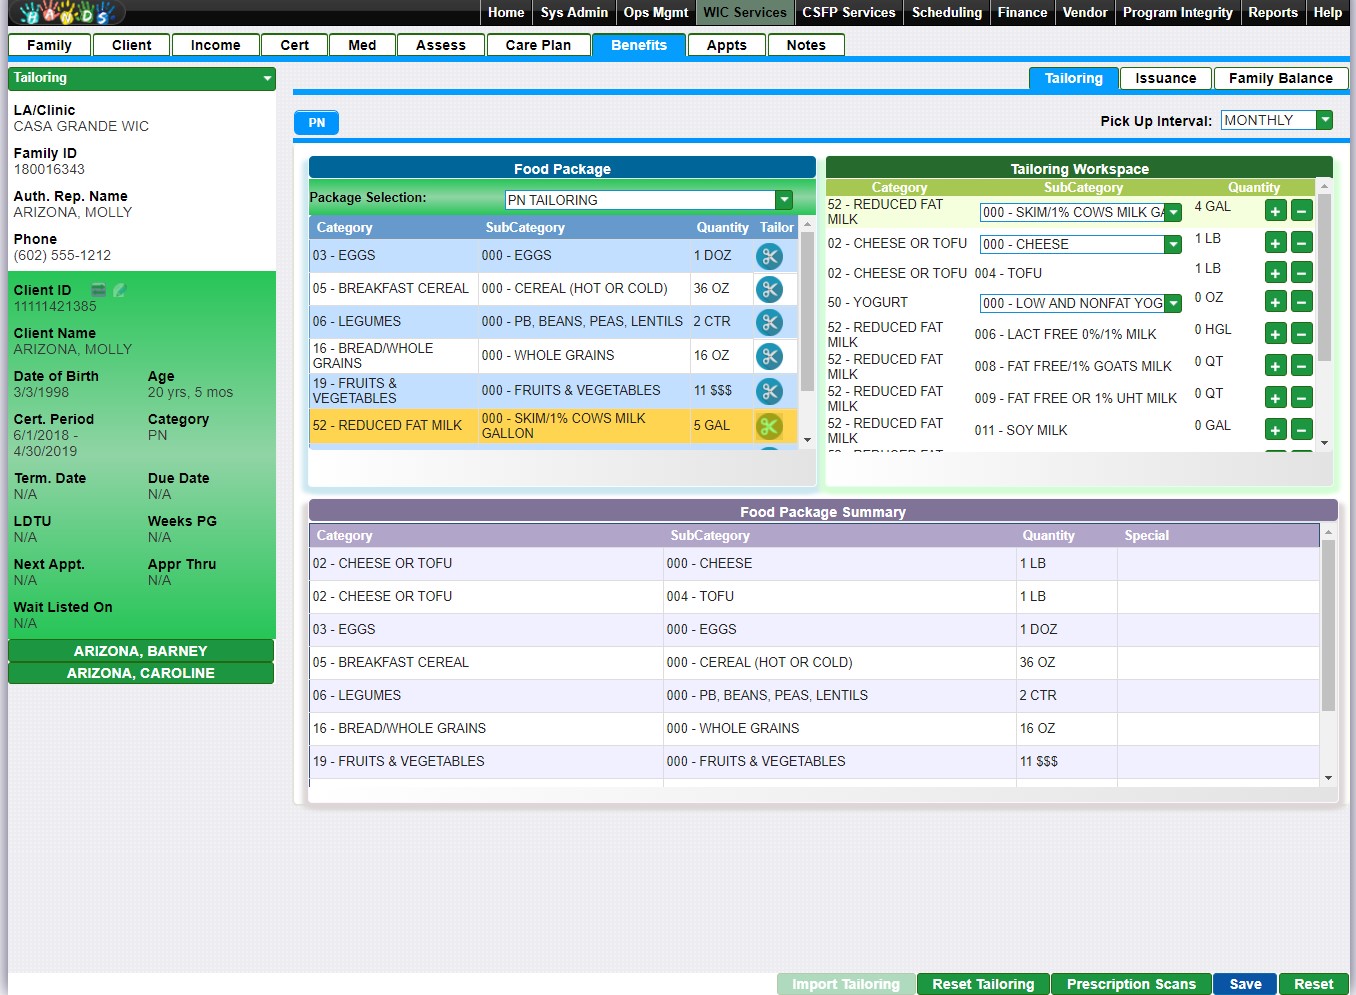Screen dimensions: 1356x995
Task: Click the scissors tailor icon for Eggs
Action: tap(769, 256)
